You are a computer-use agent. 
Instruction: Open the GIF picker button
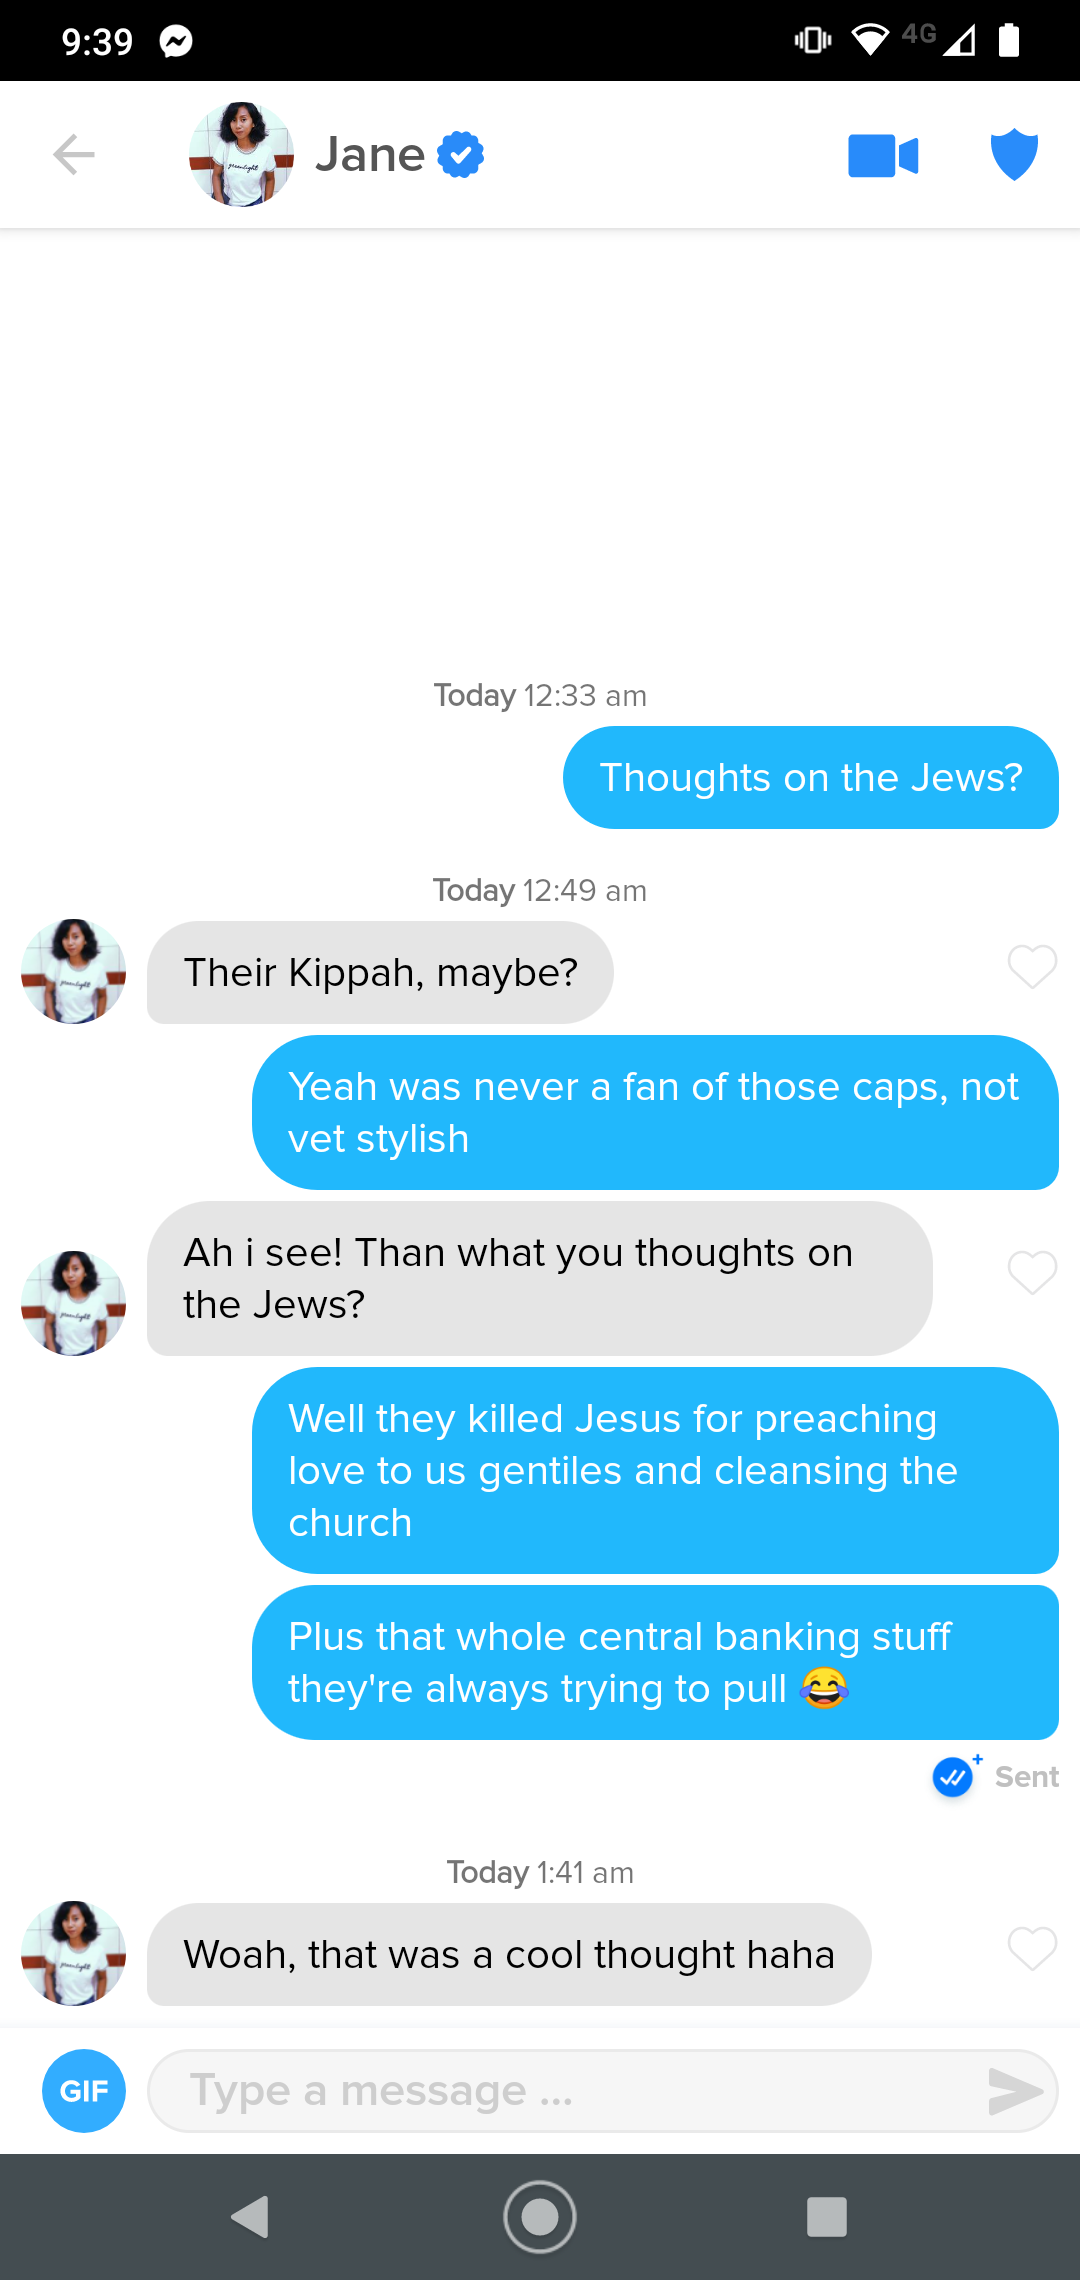pos(84,2091)
